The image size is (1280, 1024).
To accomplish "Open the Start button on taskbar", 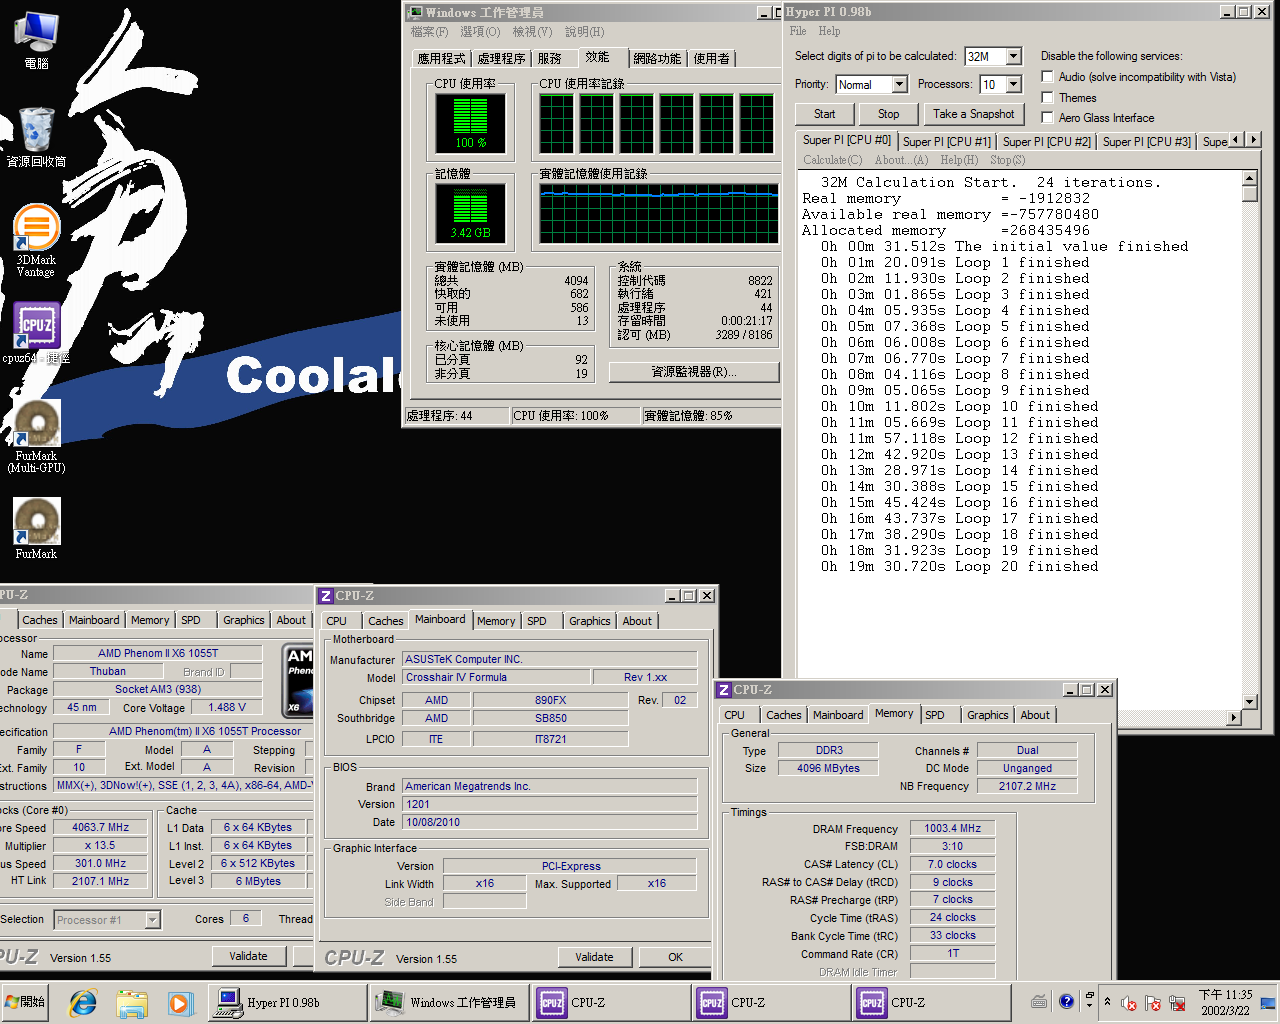I will 26,1002.
